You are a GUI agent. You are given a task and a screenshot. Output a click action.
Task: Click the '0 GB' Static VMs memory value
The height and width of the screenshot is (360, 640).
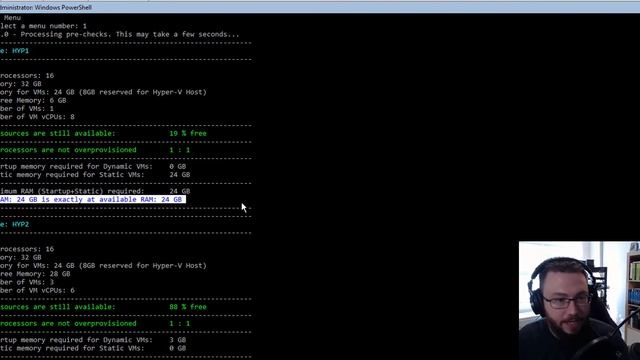tap(178, 348)
